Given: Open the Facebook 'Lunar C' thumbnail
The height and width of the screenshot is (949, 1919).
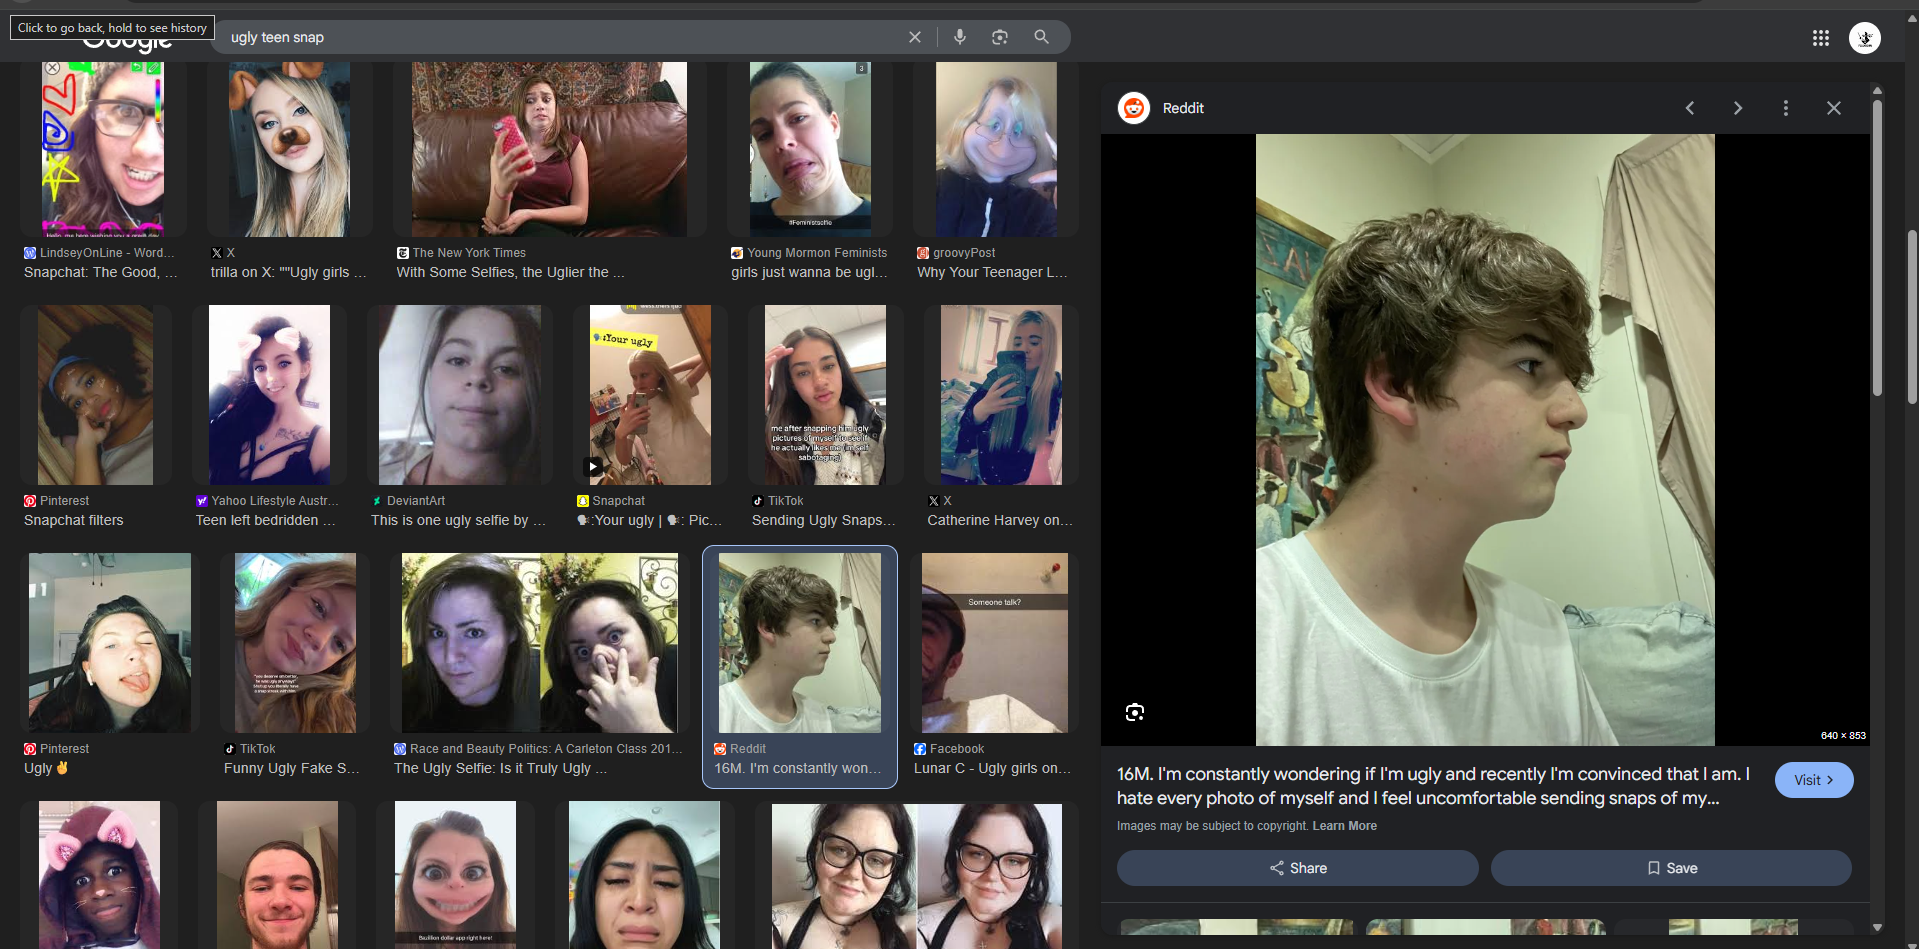Looking at the screenshot, I should click(x=995, y=643).
